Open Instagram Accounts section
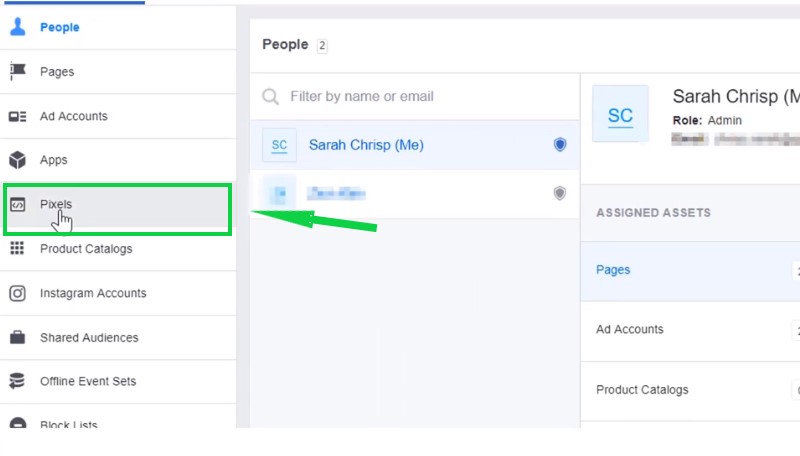The height and width of the screenshot is (456, 800). click(118, 293)
